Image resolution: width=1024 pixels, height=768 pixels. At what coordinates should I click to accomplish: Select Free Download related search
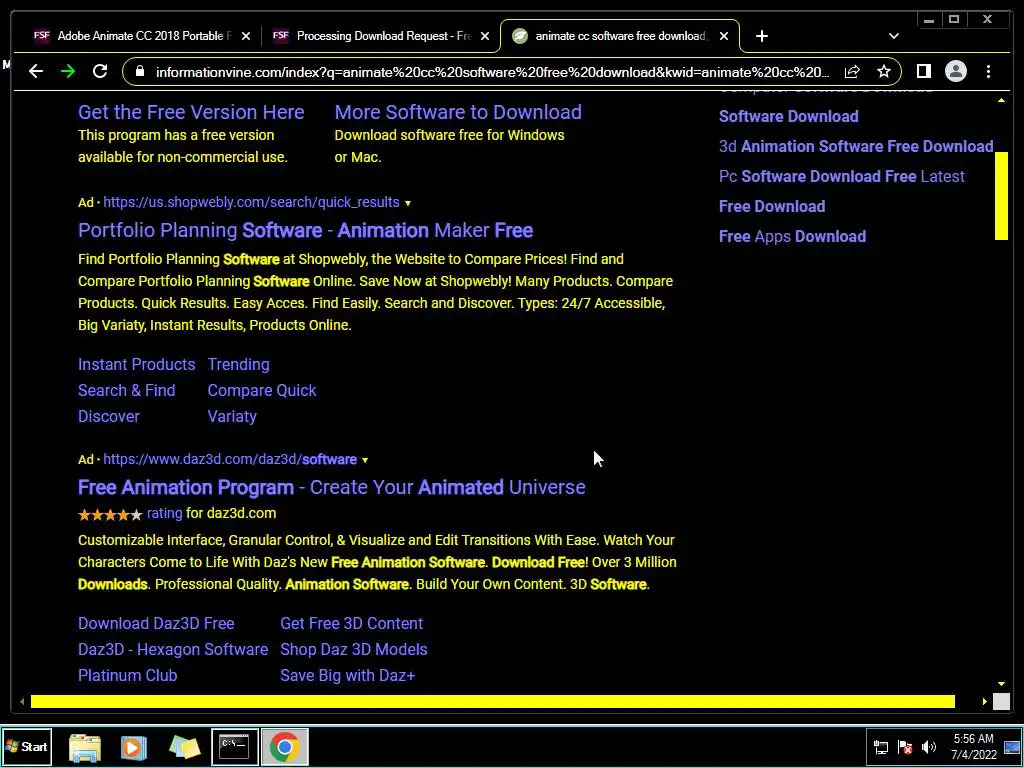click(772, 206)
